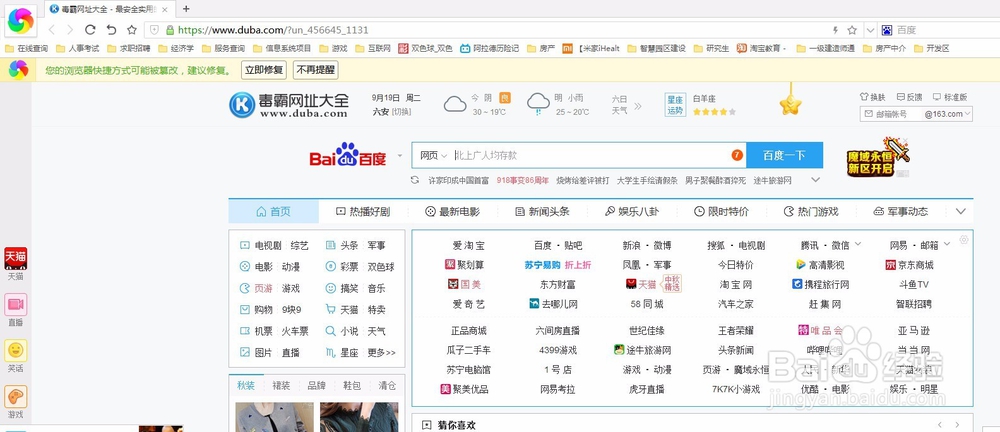Open the search engine switch arrow beside Baidu logo
The width and height of the screenshot is (1000, 432).
pyautogui.click(x=400, y=155)
